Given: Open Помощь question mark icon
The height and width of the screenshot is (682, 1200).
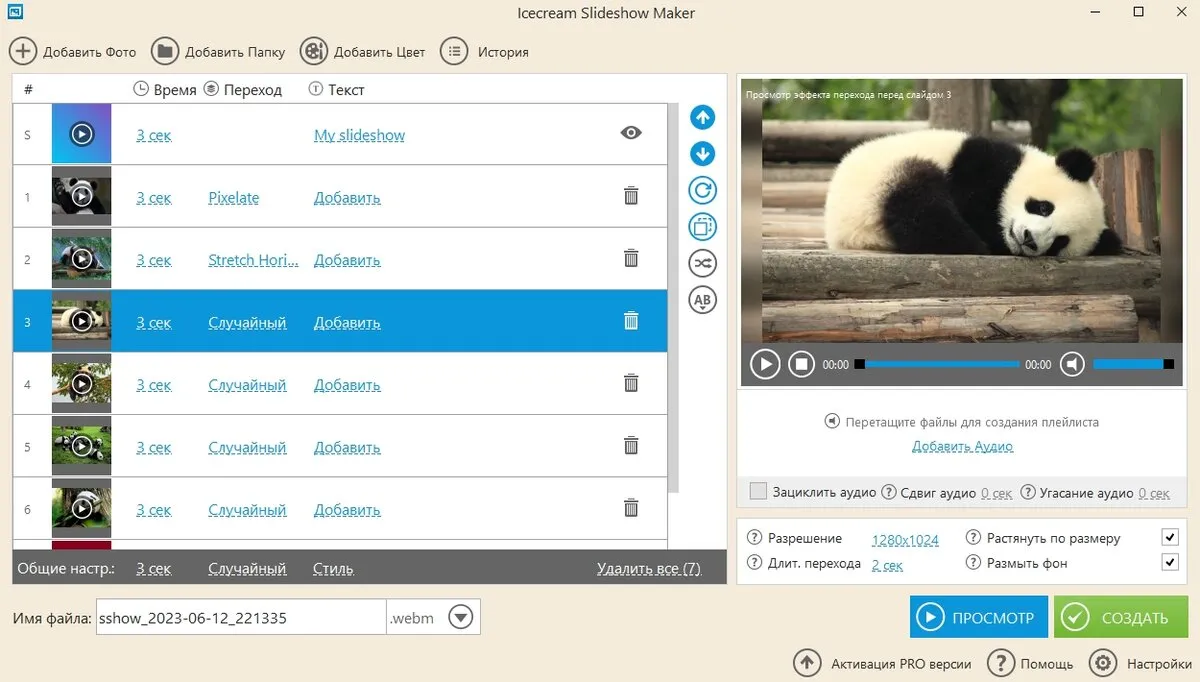Looking at the screenshot, I should point(1000,663).
